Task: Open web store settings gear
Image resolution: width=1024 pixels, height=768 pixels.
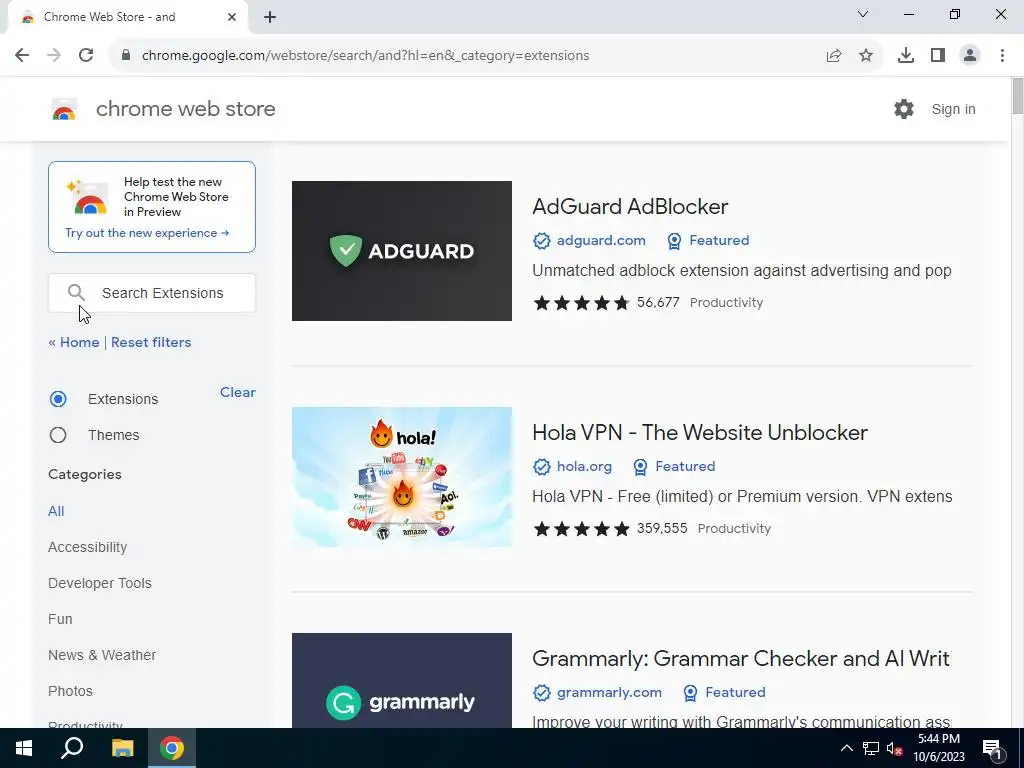Action: [x=904, y=109]
